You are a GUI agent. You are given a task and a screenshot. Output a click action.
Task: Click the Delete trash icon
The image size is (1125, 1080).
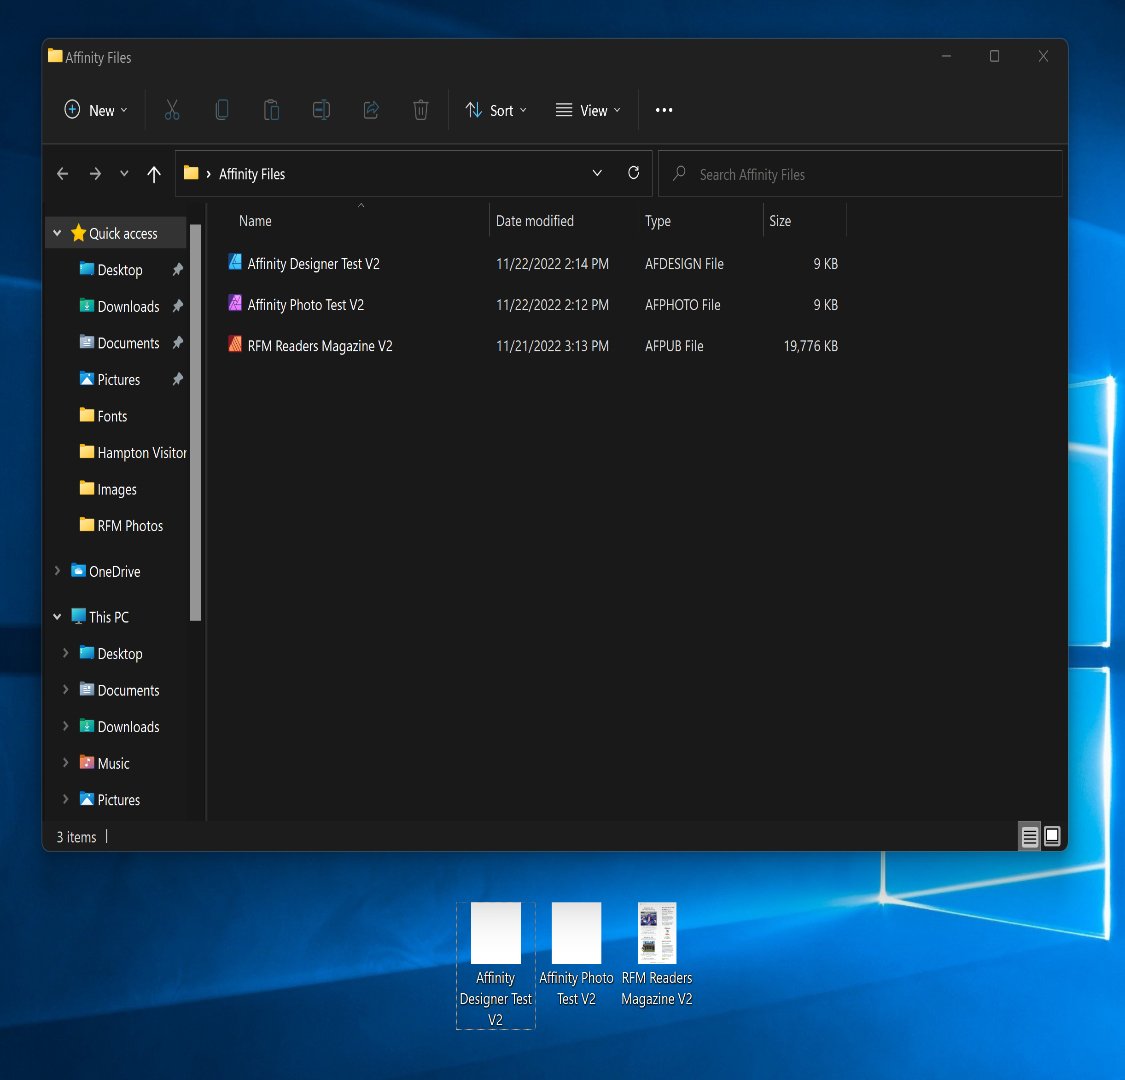(420, 110)
